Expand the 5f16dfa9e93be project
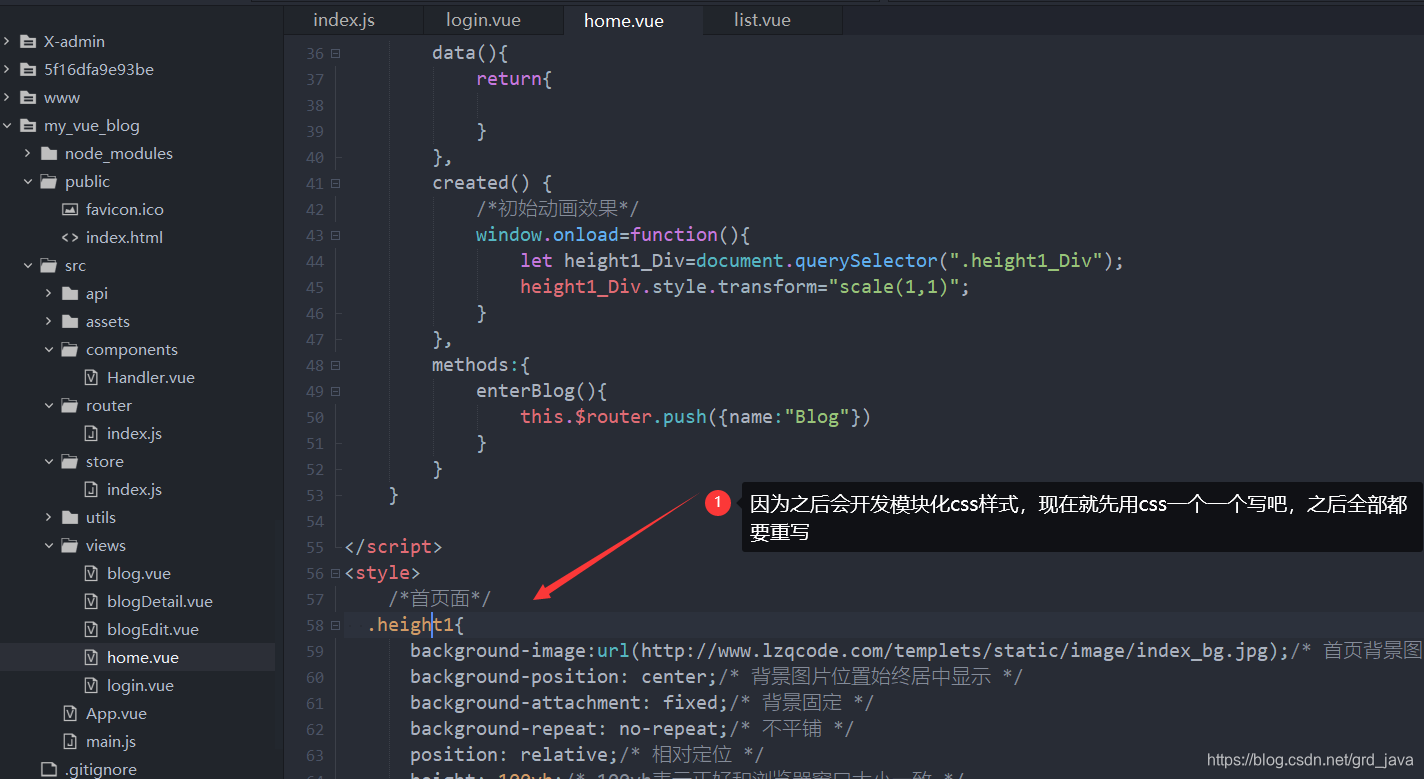 pos(7,70)
